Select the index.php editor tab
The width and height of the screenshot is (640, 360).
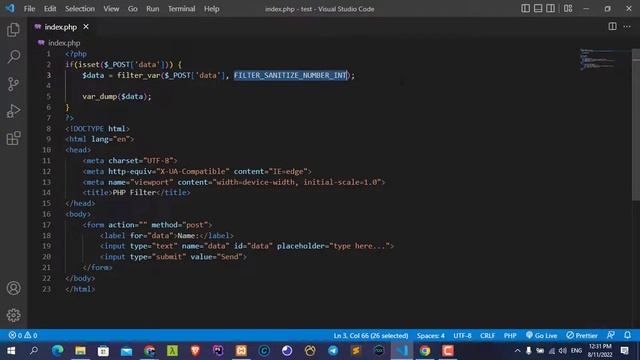tap(61, 27)
